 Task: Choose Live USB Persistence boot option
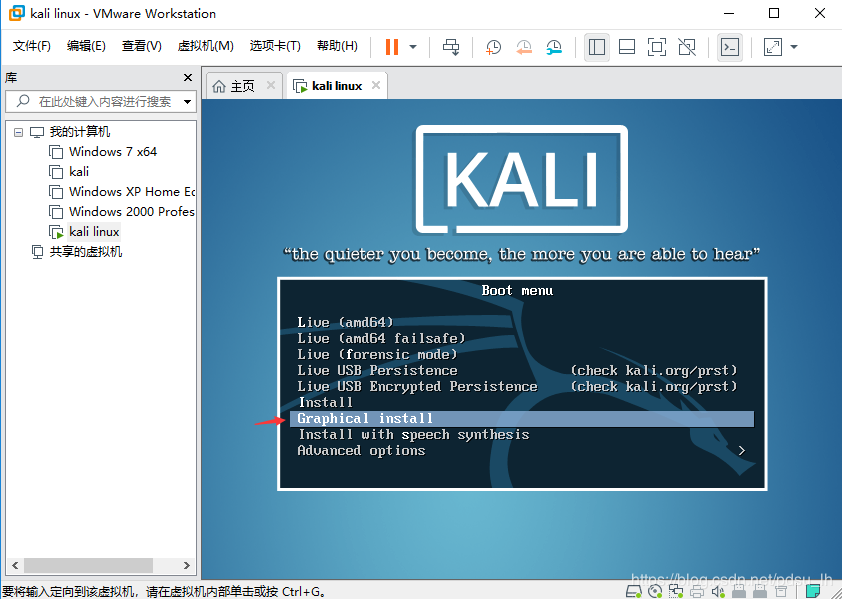378,371
